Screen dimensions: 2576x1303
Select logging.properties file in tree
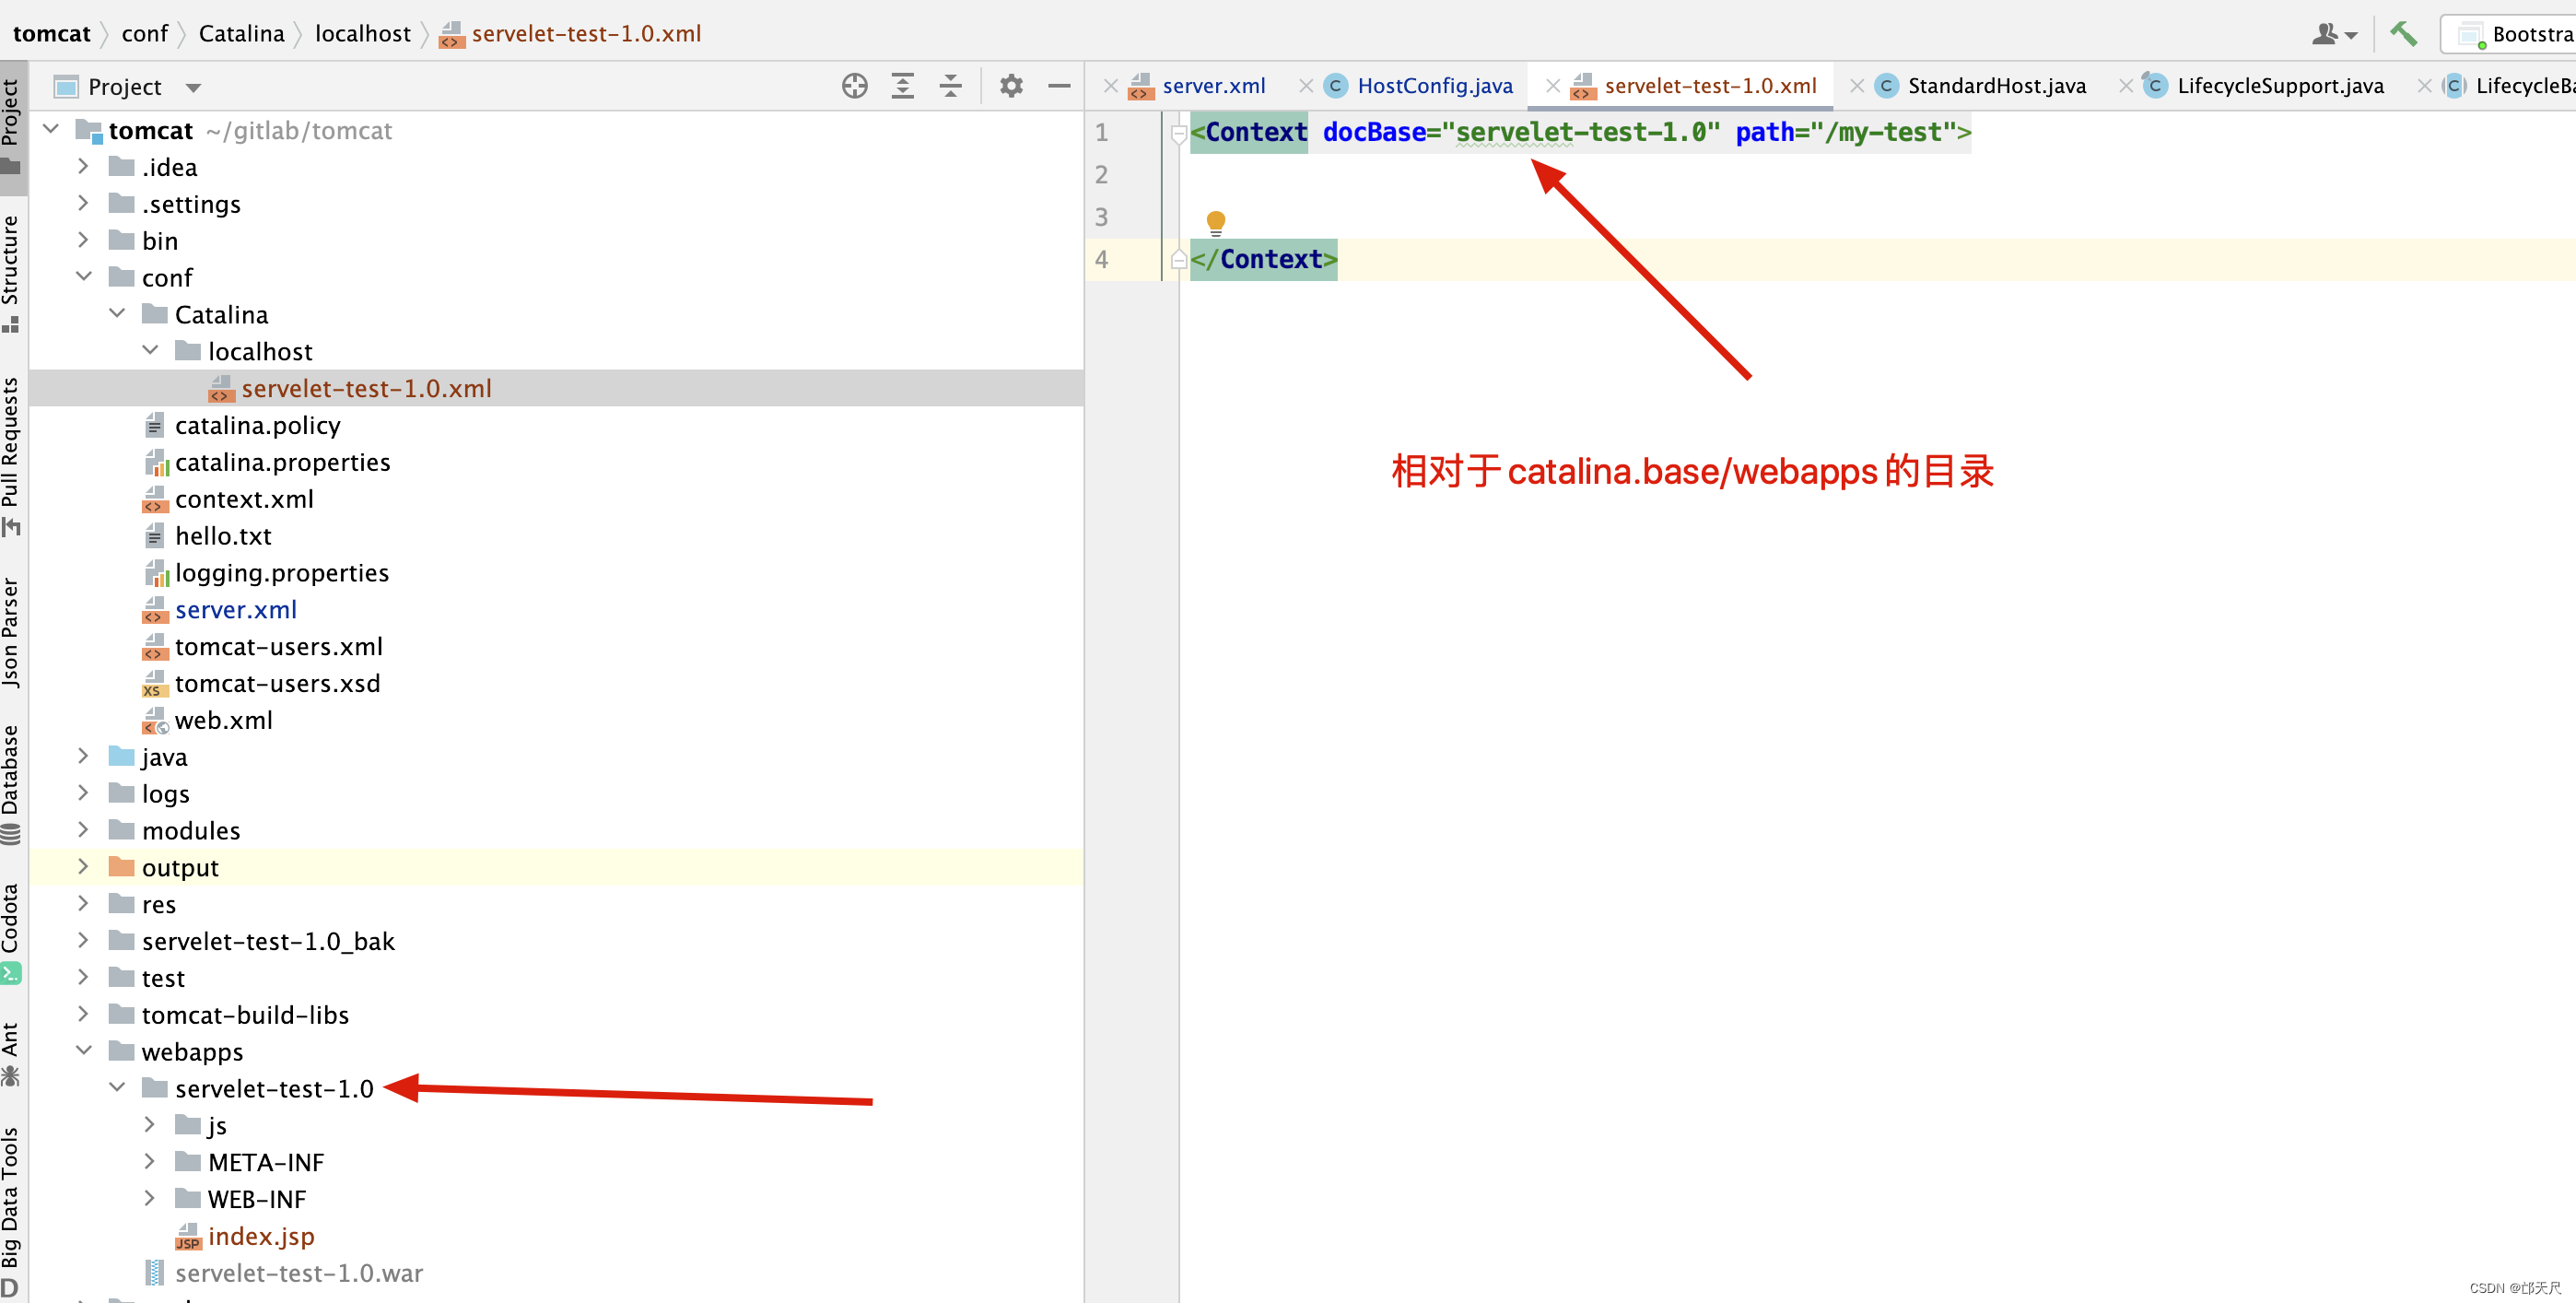[x=281, y=573]
